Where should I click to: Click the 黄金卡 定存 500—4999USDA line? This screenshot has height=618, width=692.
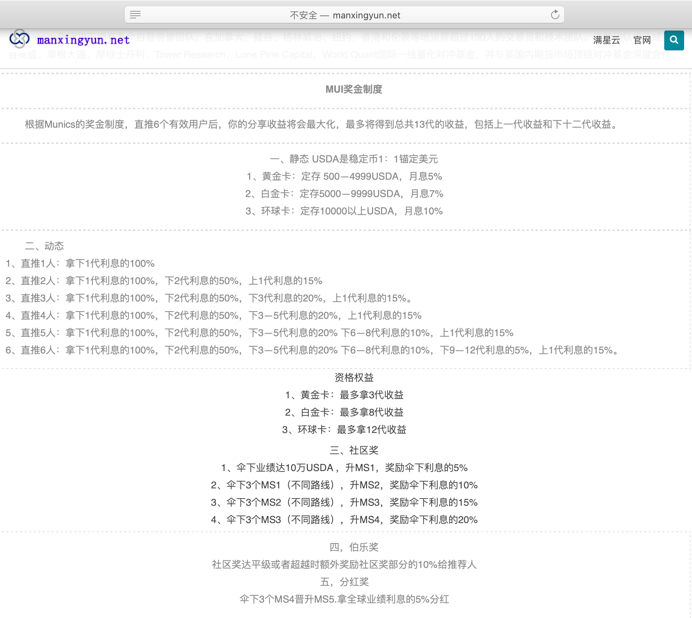pyautogui.click(x=344, y=176)
